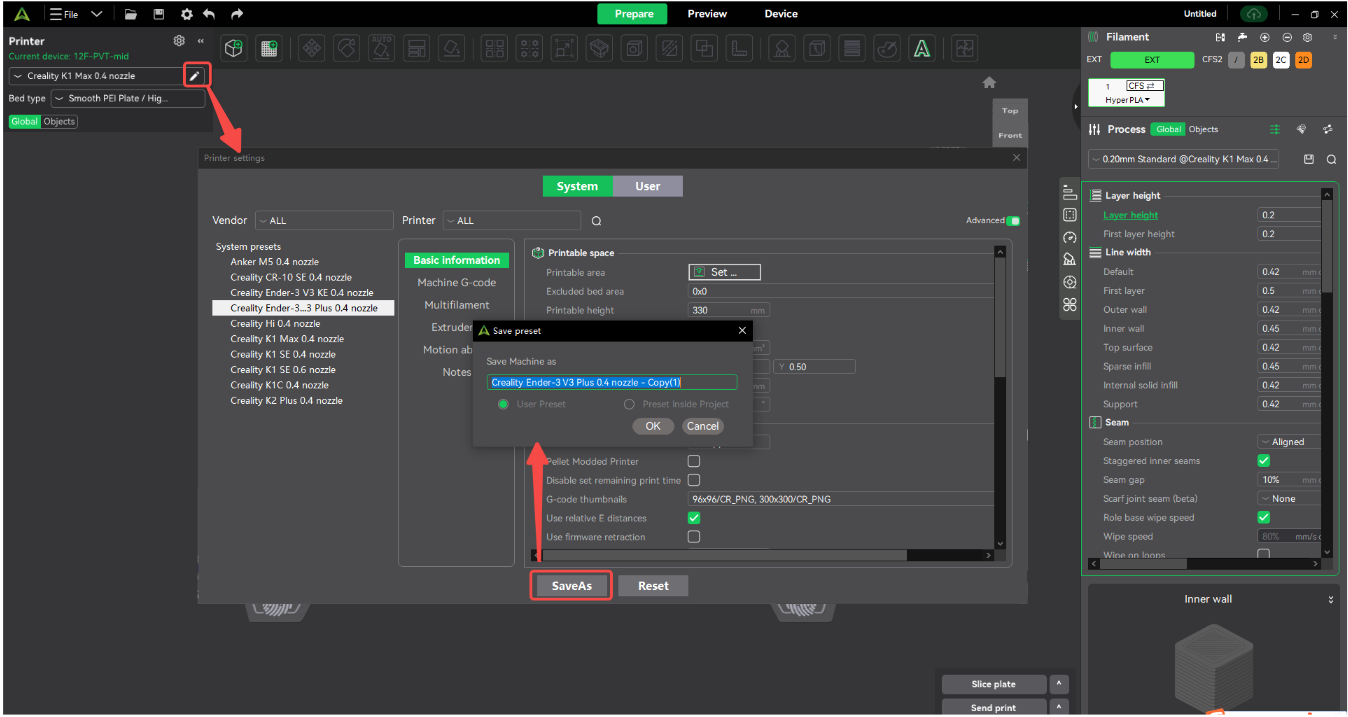Click OK in Save preset dialog

[653, 426]
